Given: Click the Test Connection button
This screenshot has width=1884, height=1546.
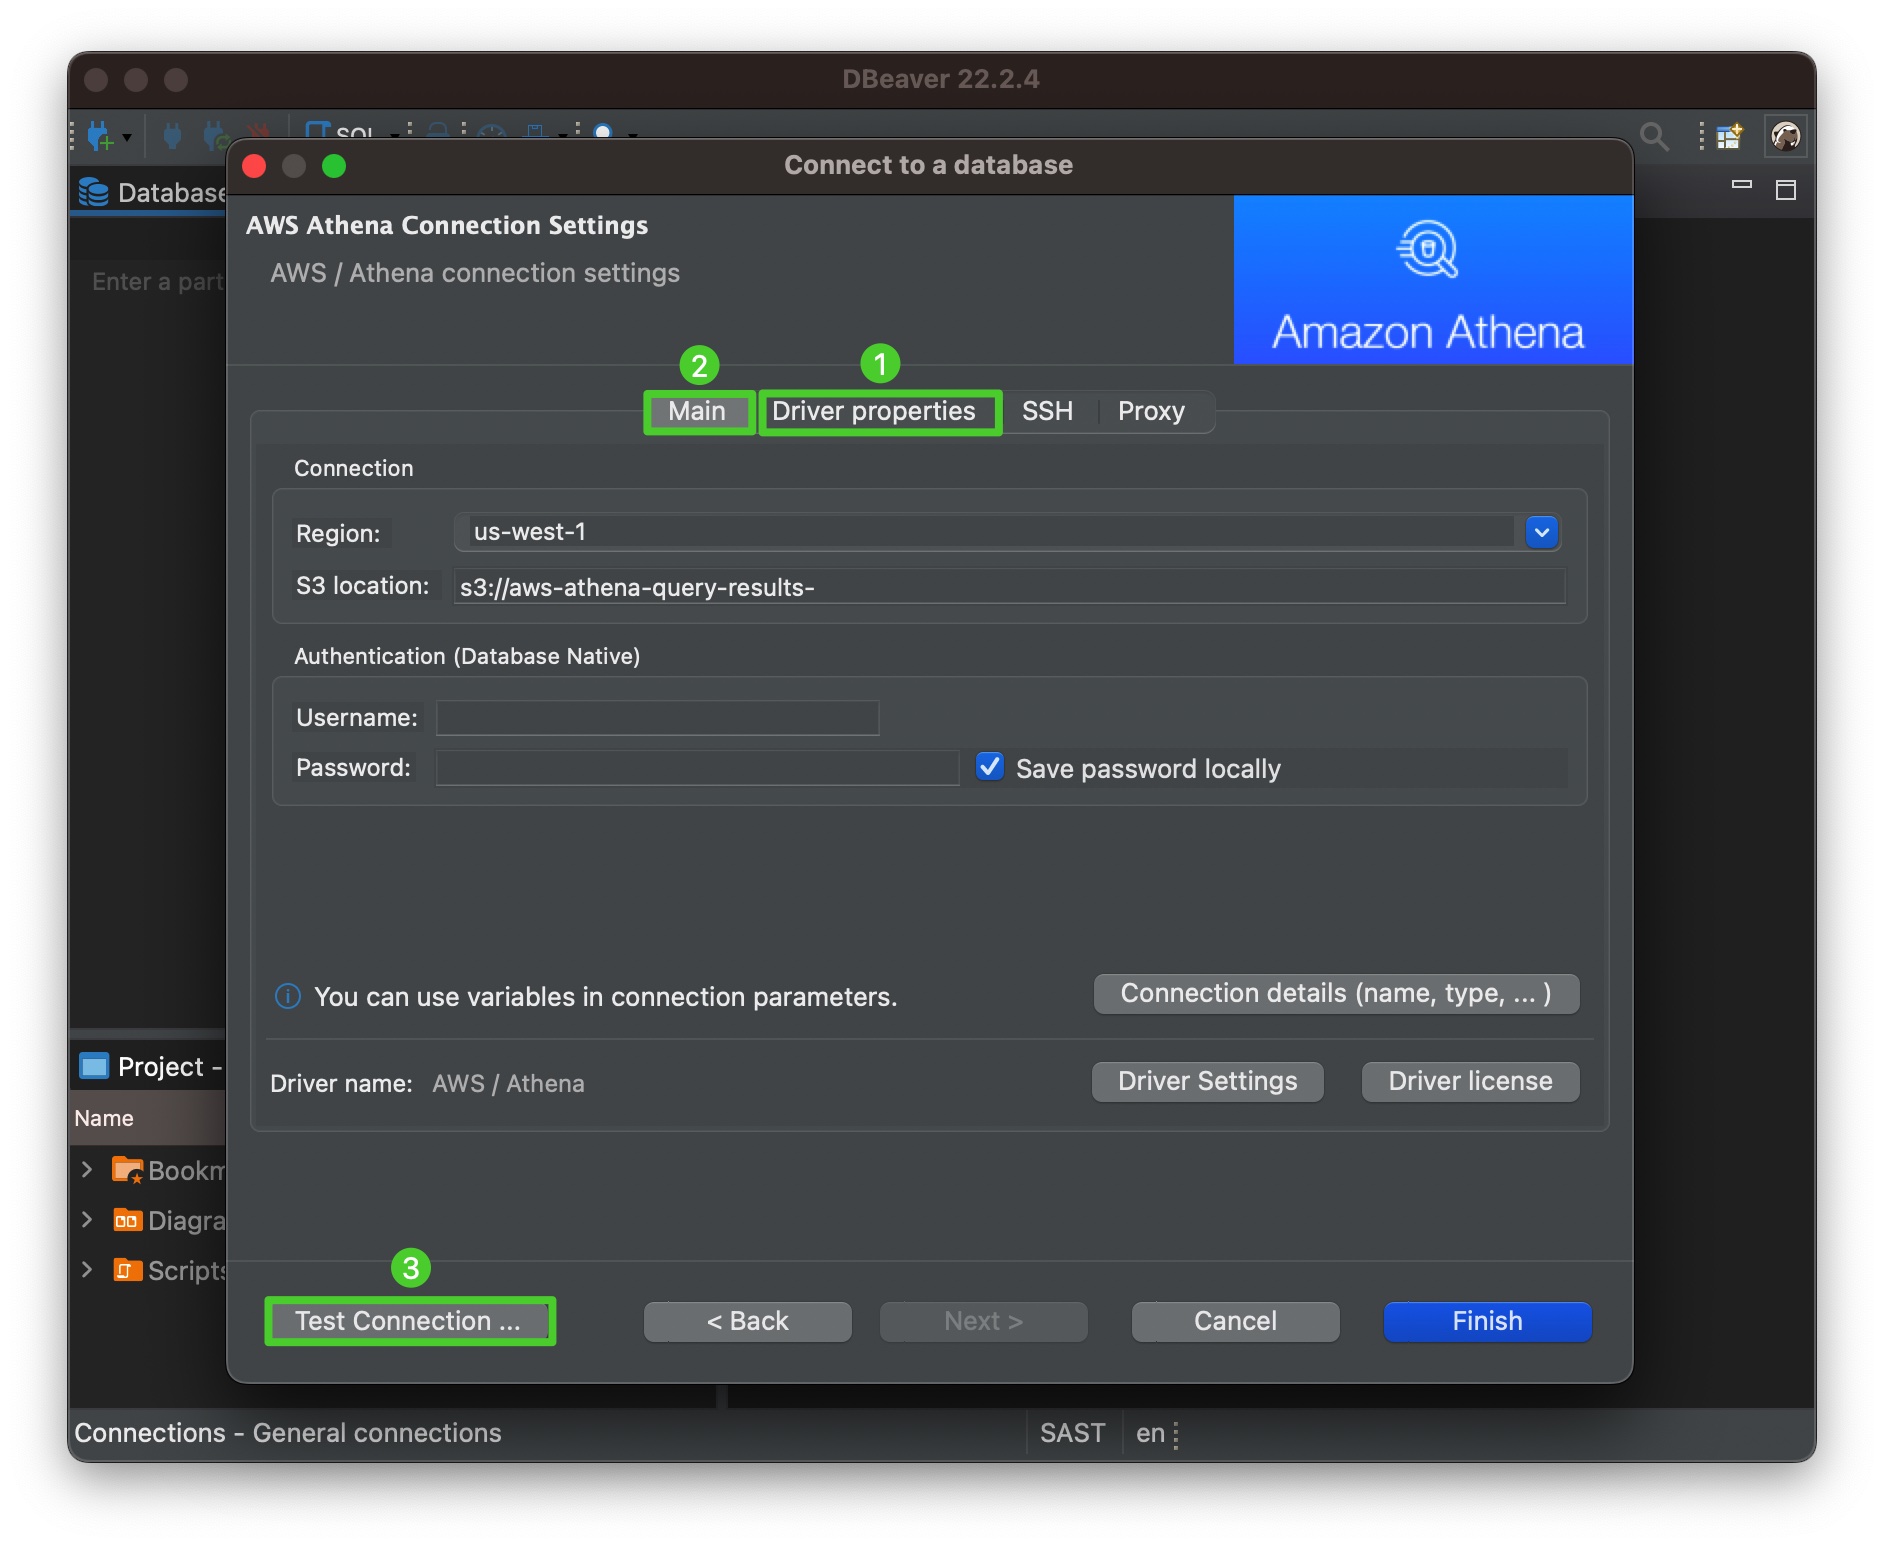Looking at the screenshot, I should [409, 1321].
